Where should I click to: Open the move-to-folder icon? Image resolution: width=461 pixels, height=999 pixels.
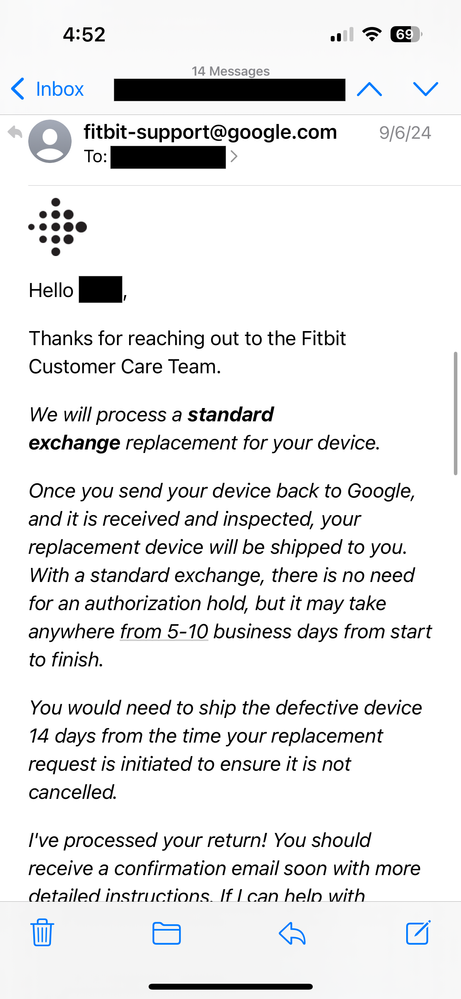pos(167,934)
